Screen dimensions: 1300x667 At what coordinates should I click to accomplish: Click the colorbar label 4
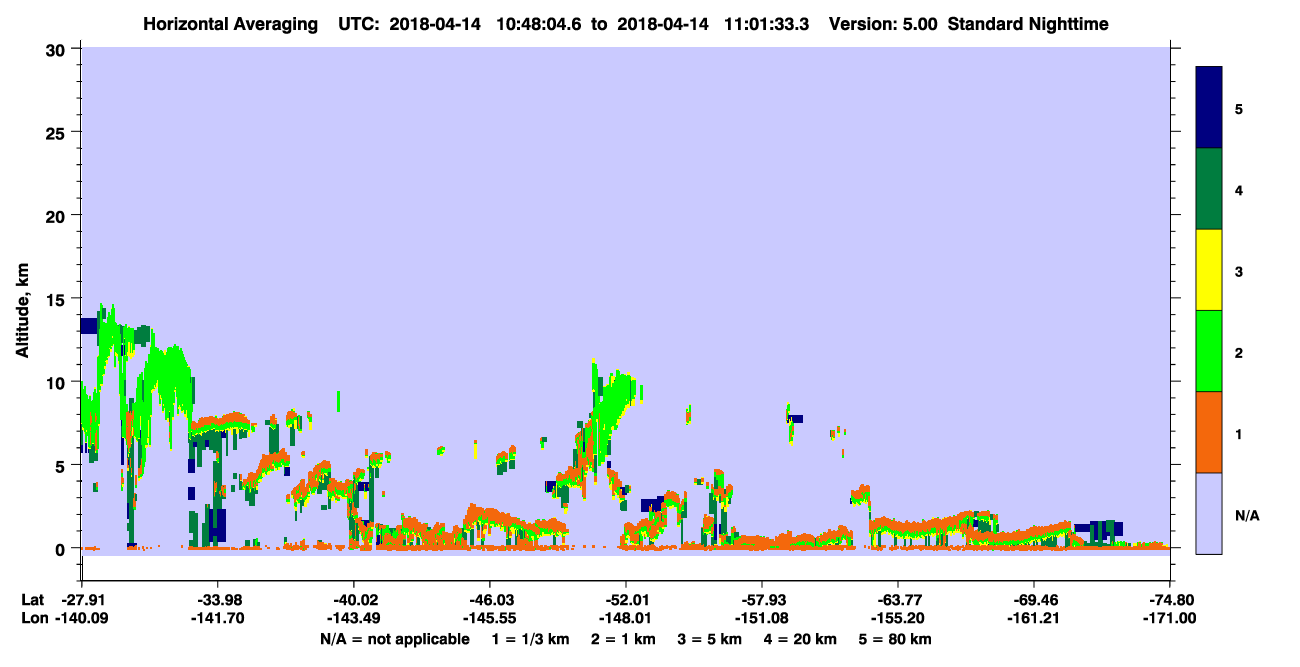click(x=1239, y=189)
